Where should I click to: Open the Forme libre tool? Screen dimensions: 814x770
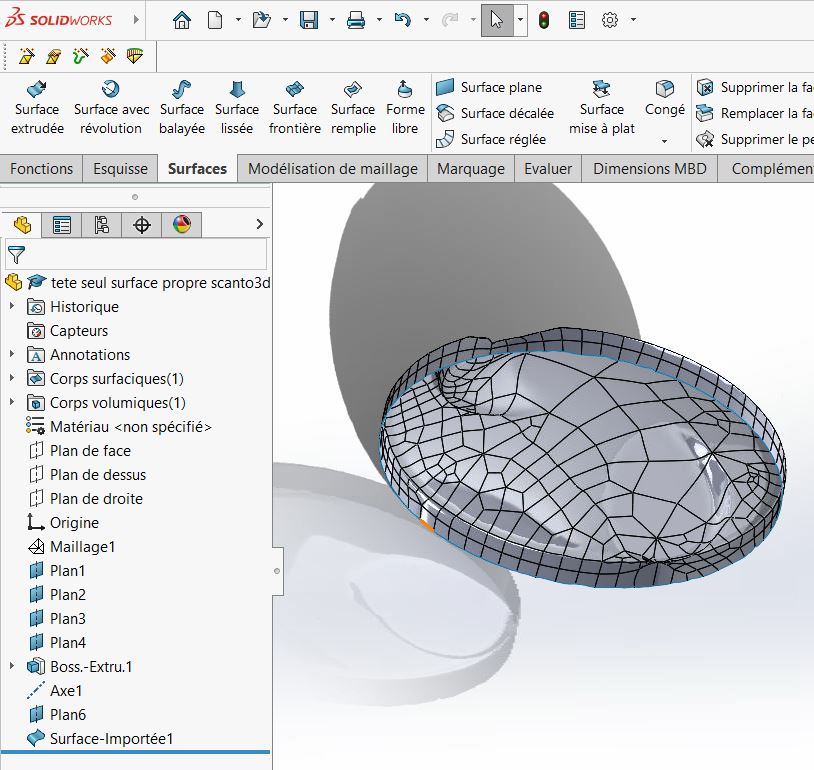(405, 108)
